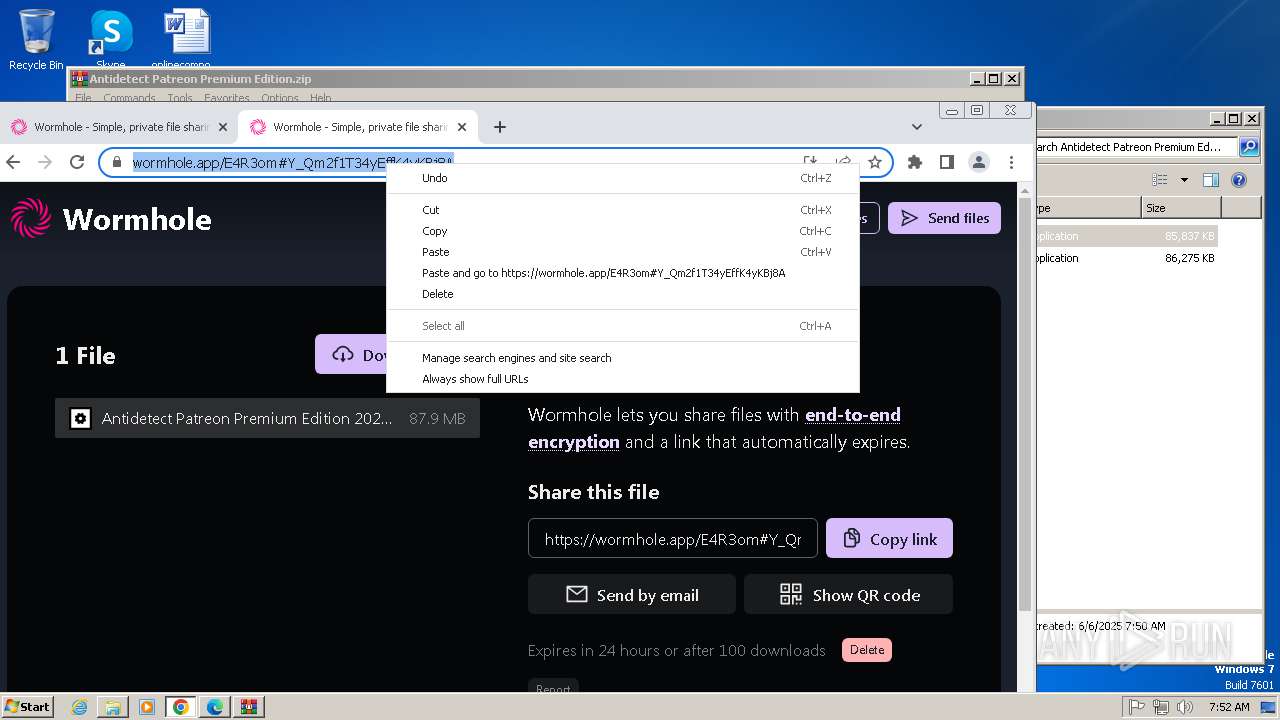The width and height of the screenshot is (1280, 720).
Task: Open the WinRAR Commands menu
Action: tap(129, 98)
